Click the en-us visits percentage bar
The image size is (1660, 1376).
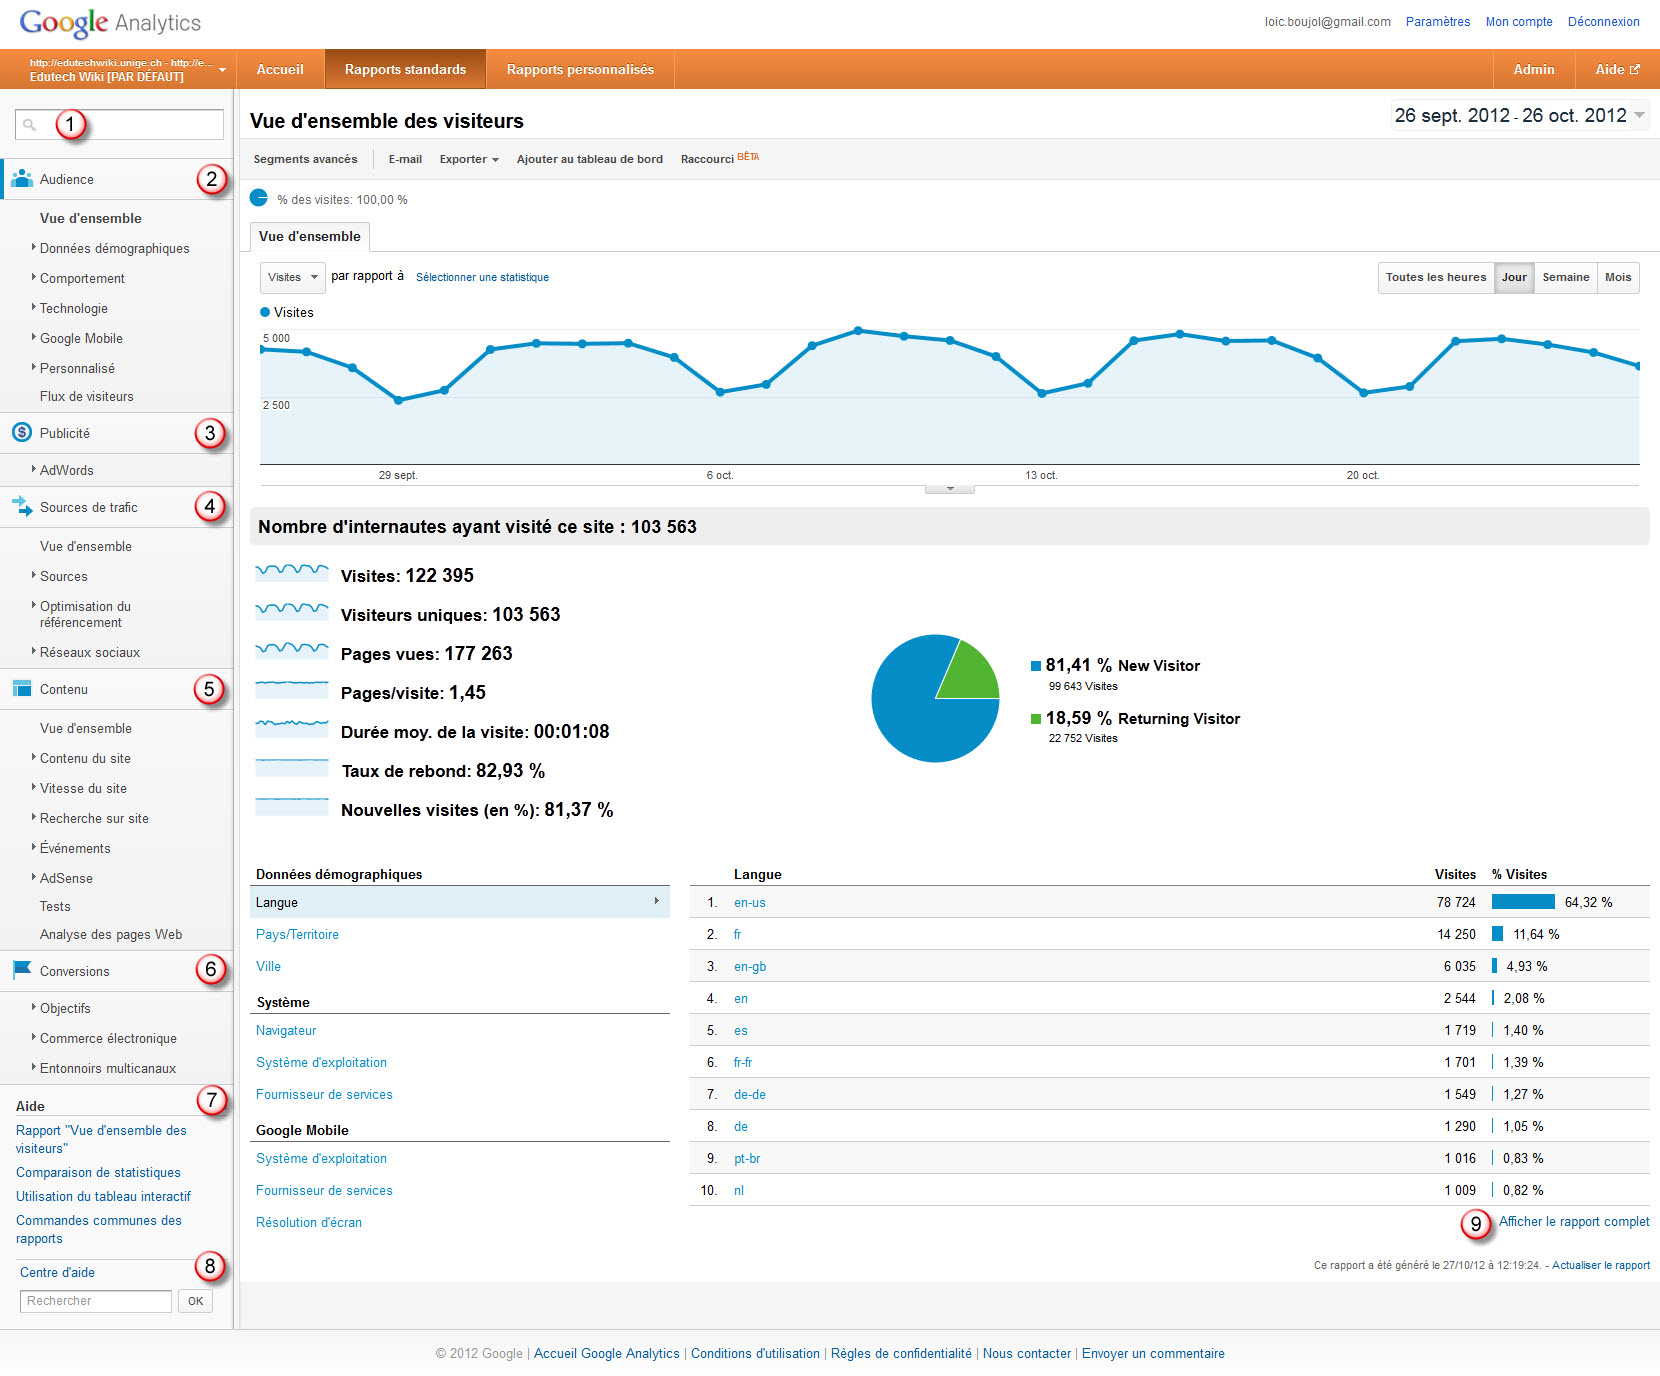[1523, 902]
